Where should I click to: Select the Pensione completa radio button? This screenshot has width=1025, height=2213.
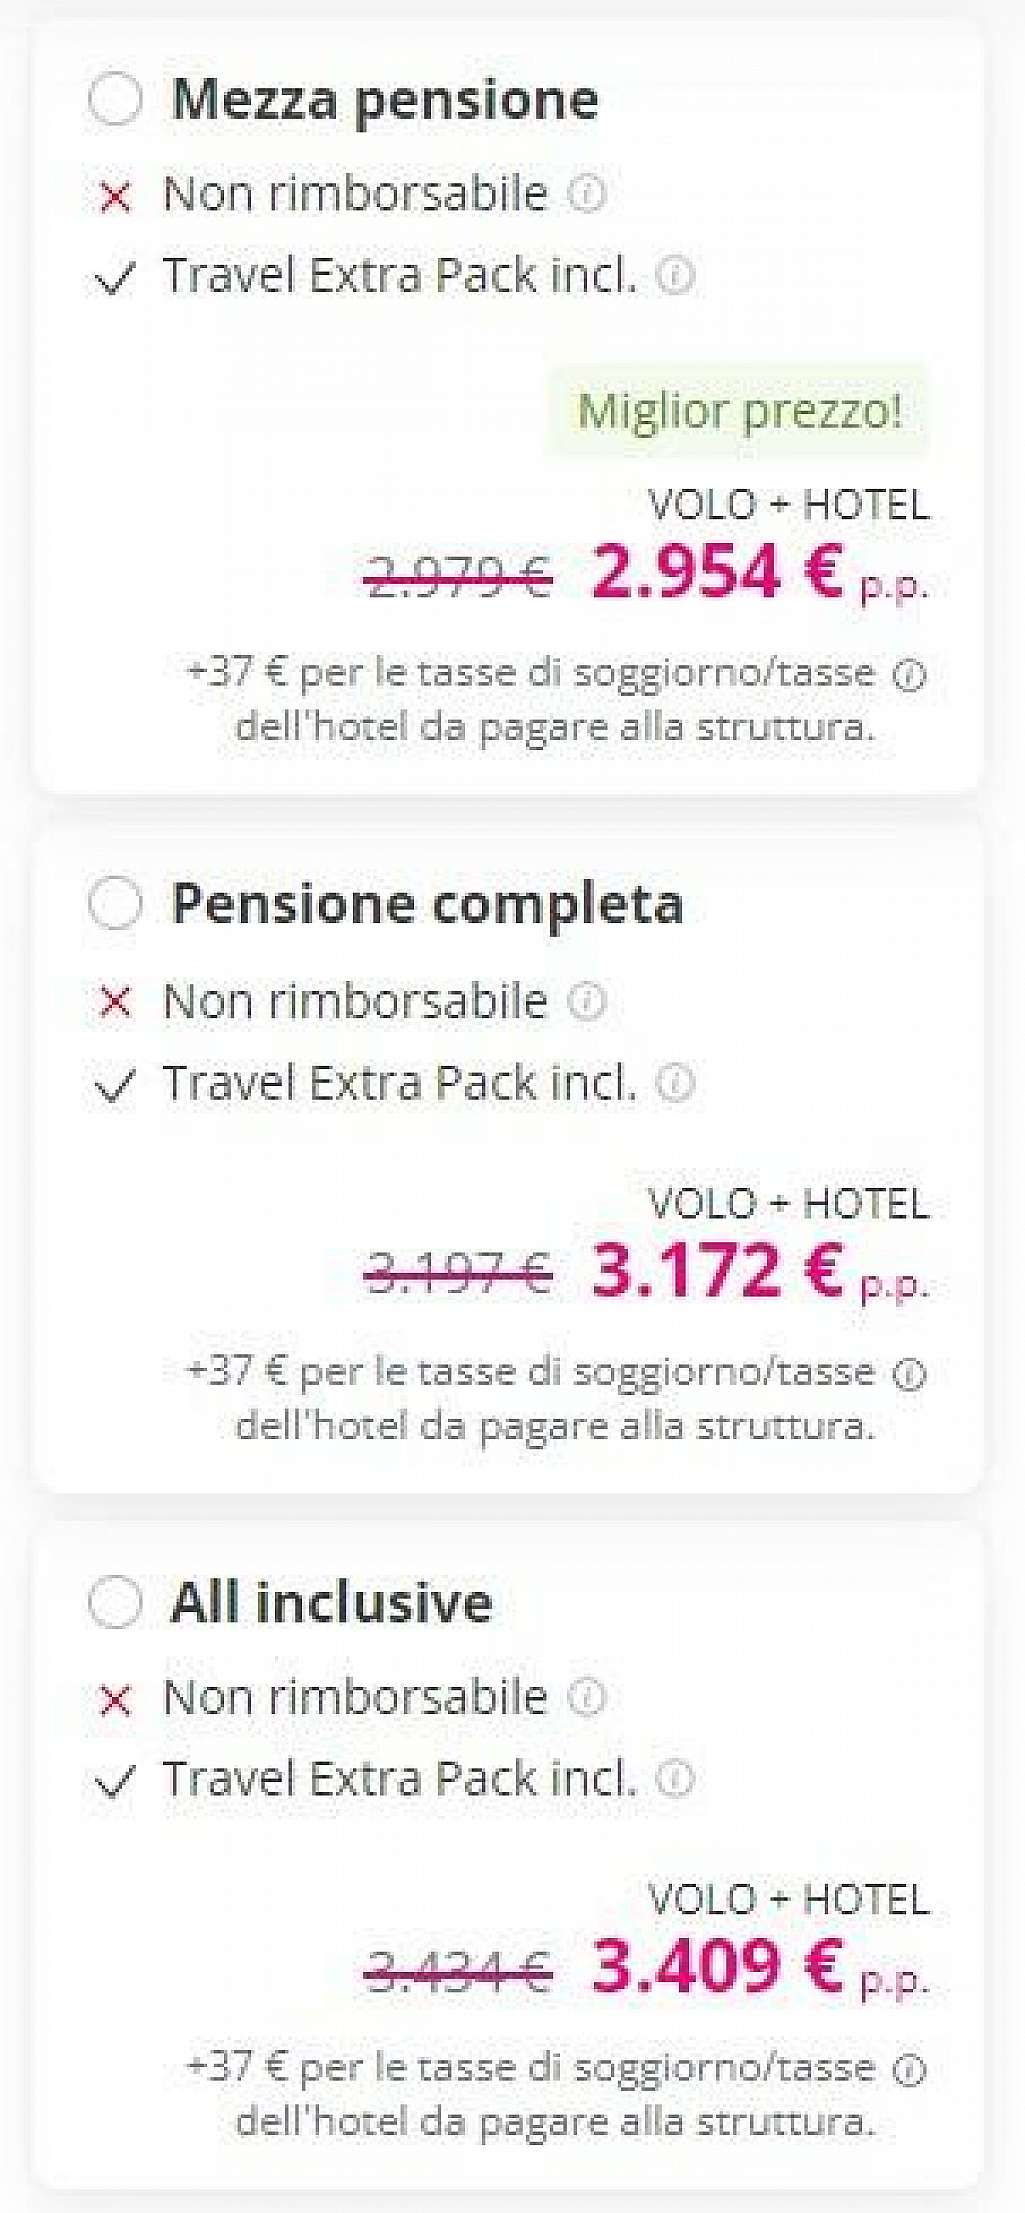pos(115,902)
